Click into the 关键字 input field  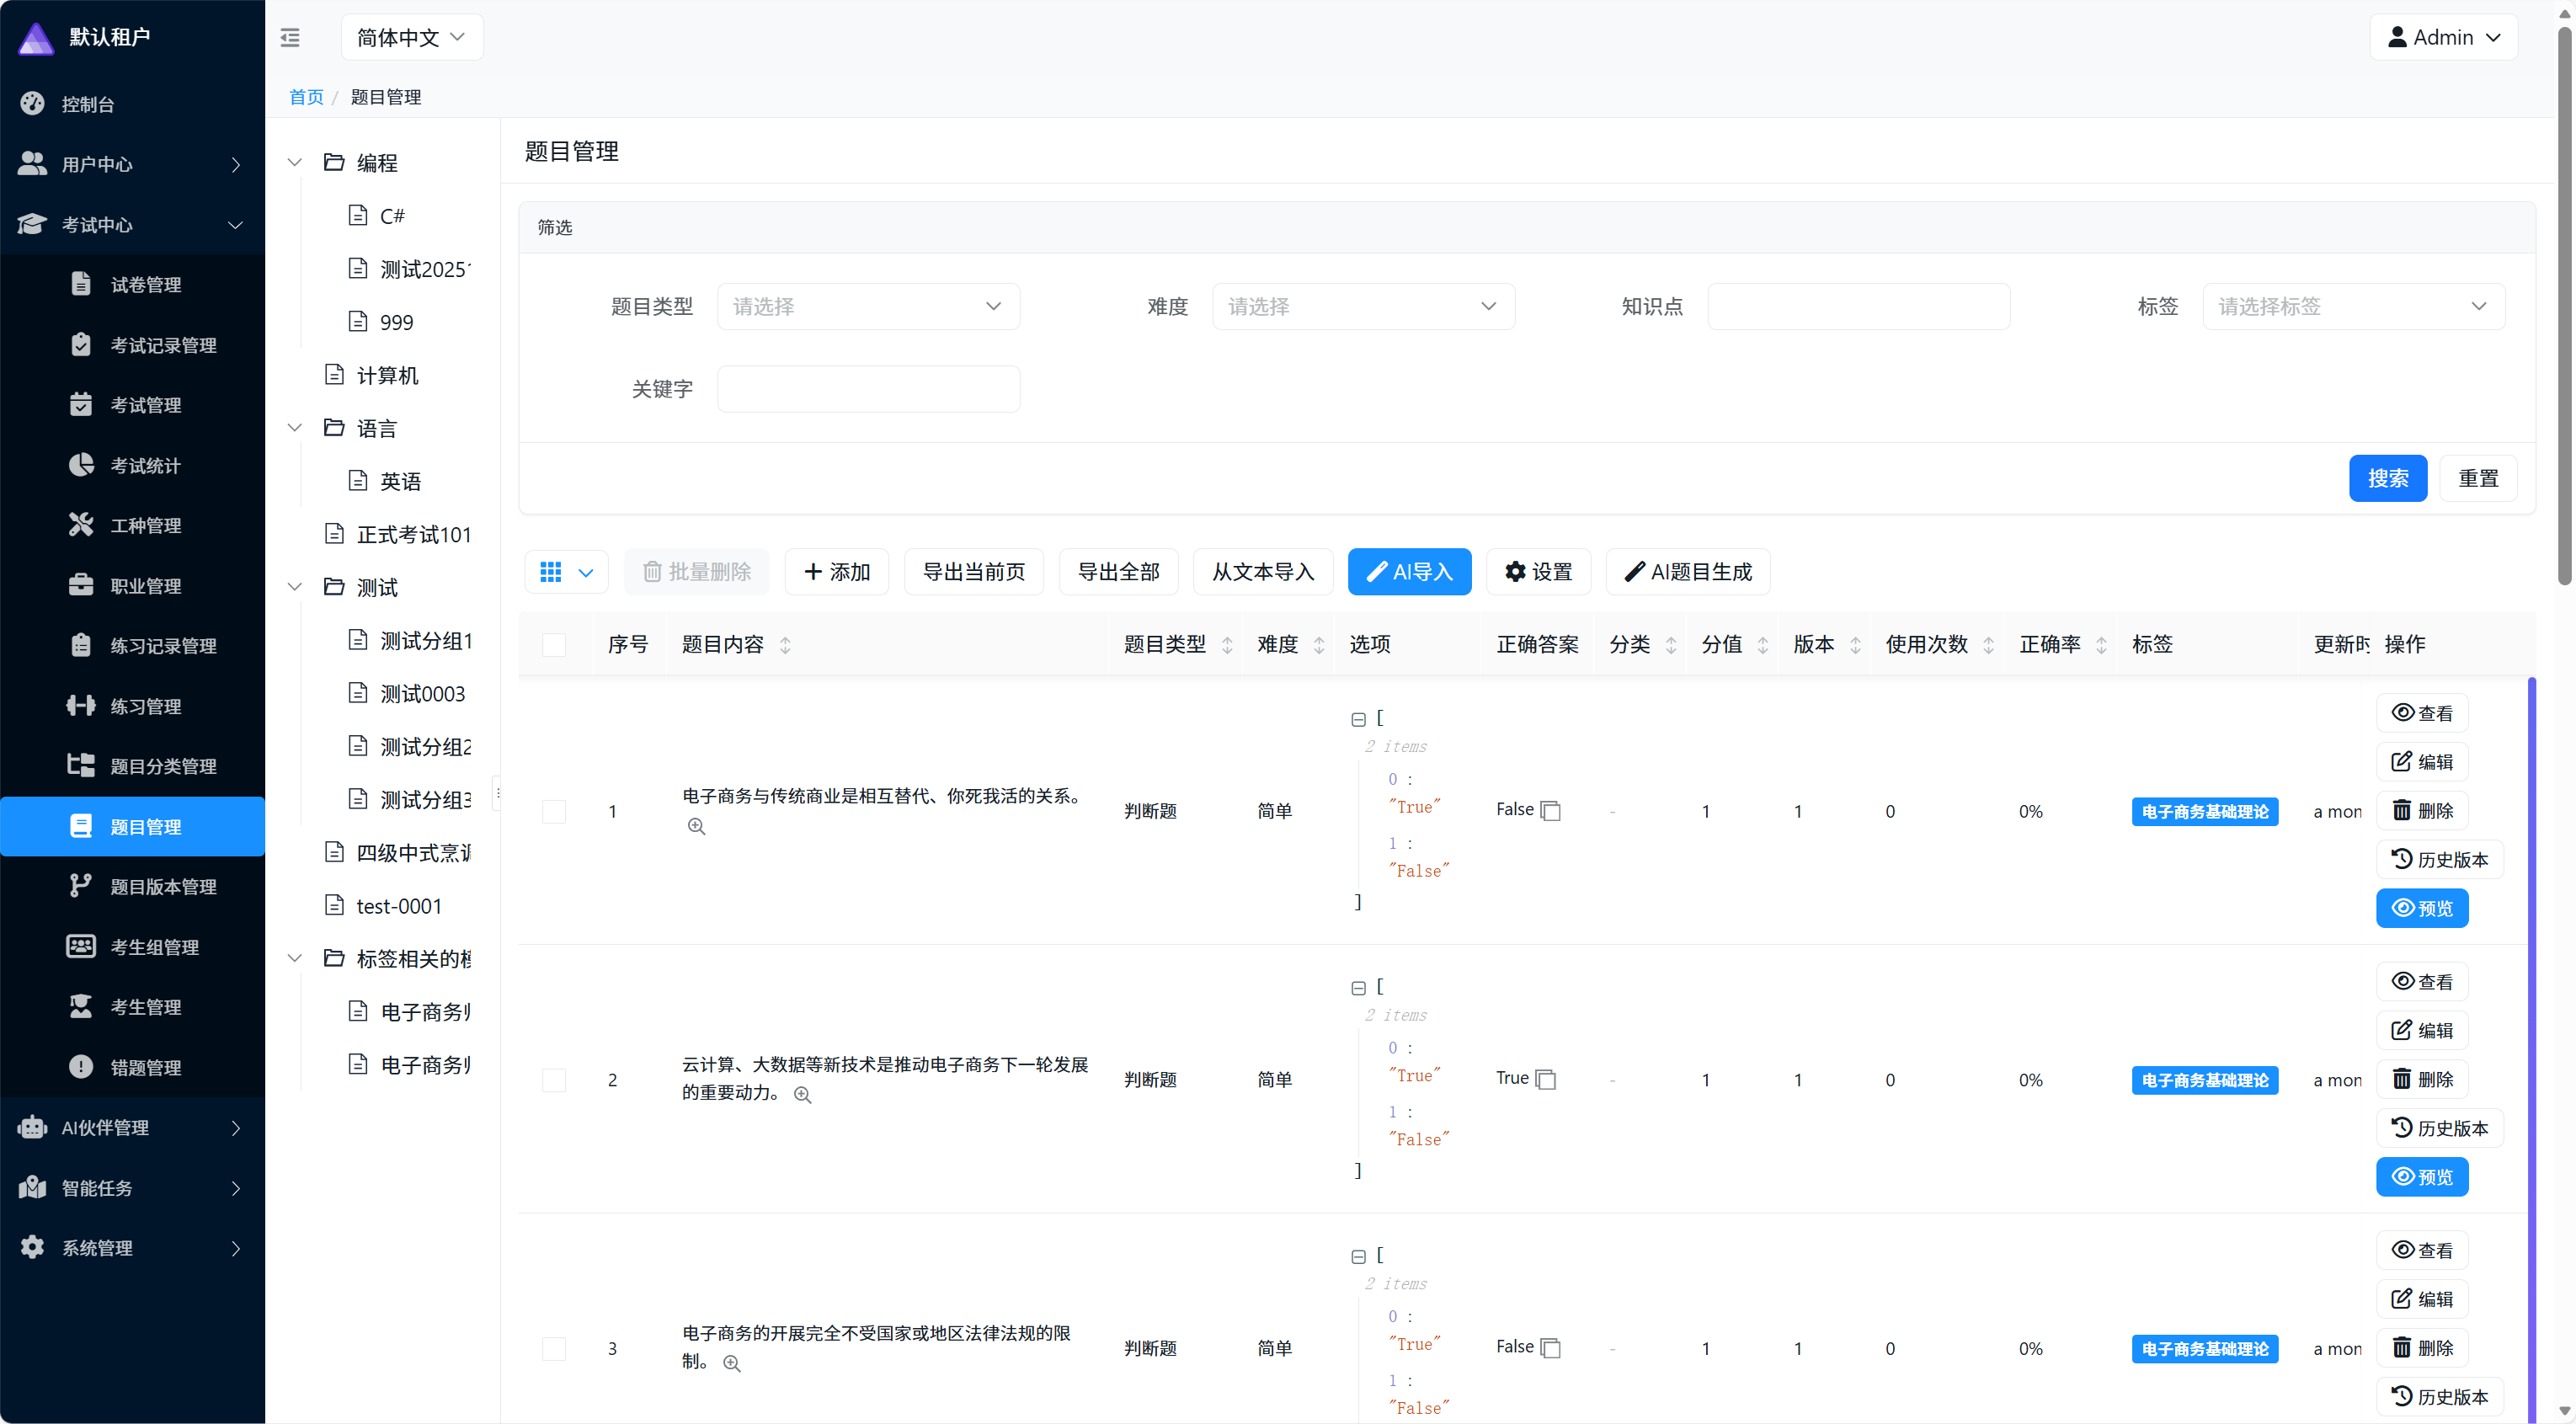coord(867,389)
